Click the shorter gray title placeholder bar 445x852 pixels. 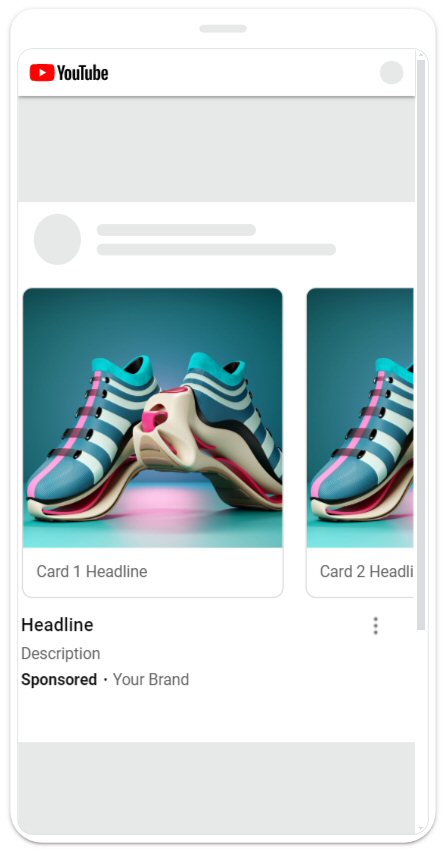176,230
